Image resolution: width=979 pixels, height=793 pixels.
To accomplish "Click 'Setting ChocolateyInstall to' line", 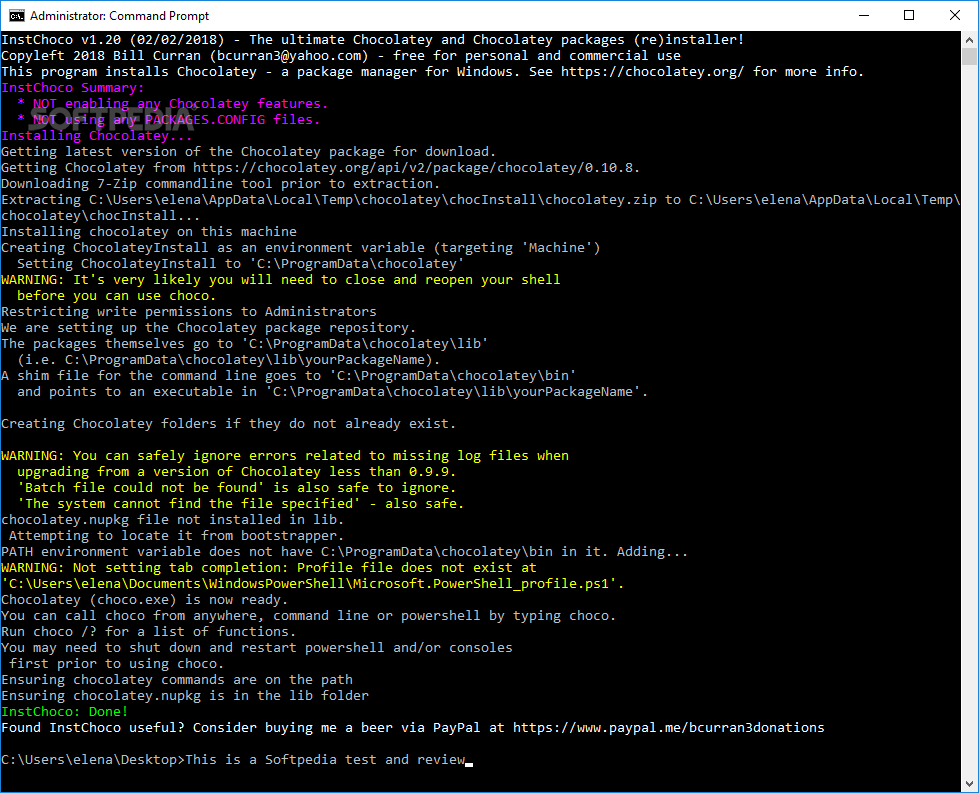I will [241, 264].
